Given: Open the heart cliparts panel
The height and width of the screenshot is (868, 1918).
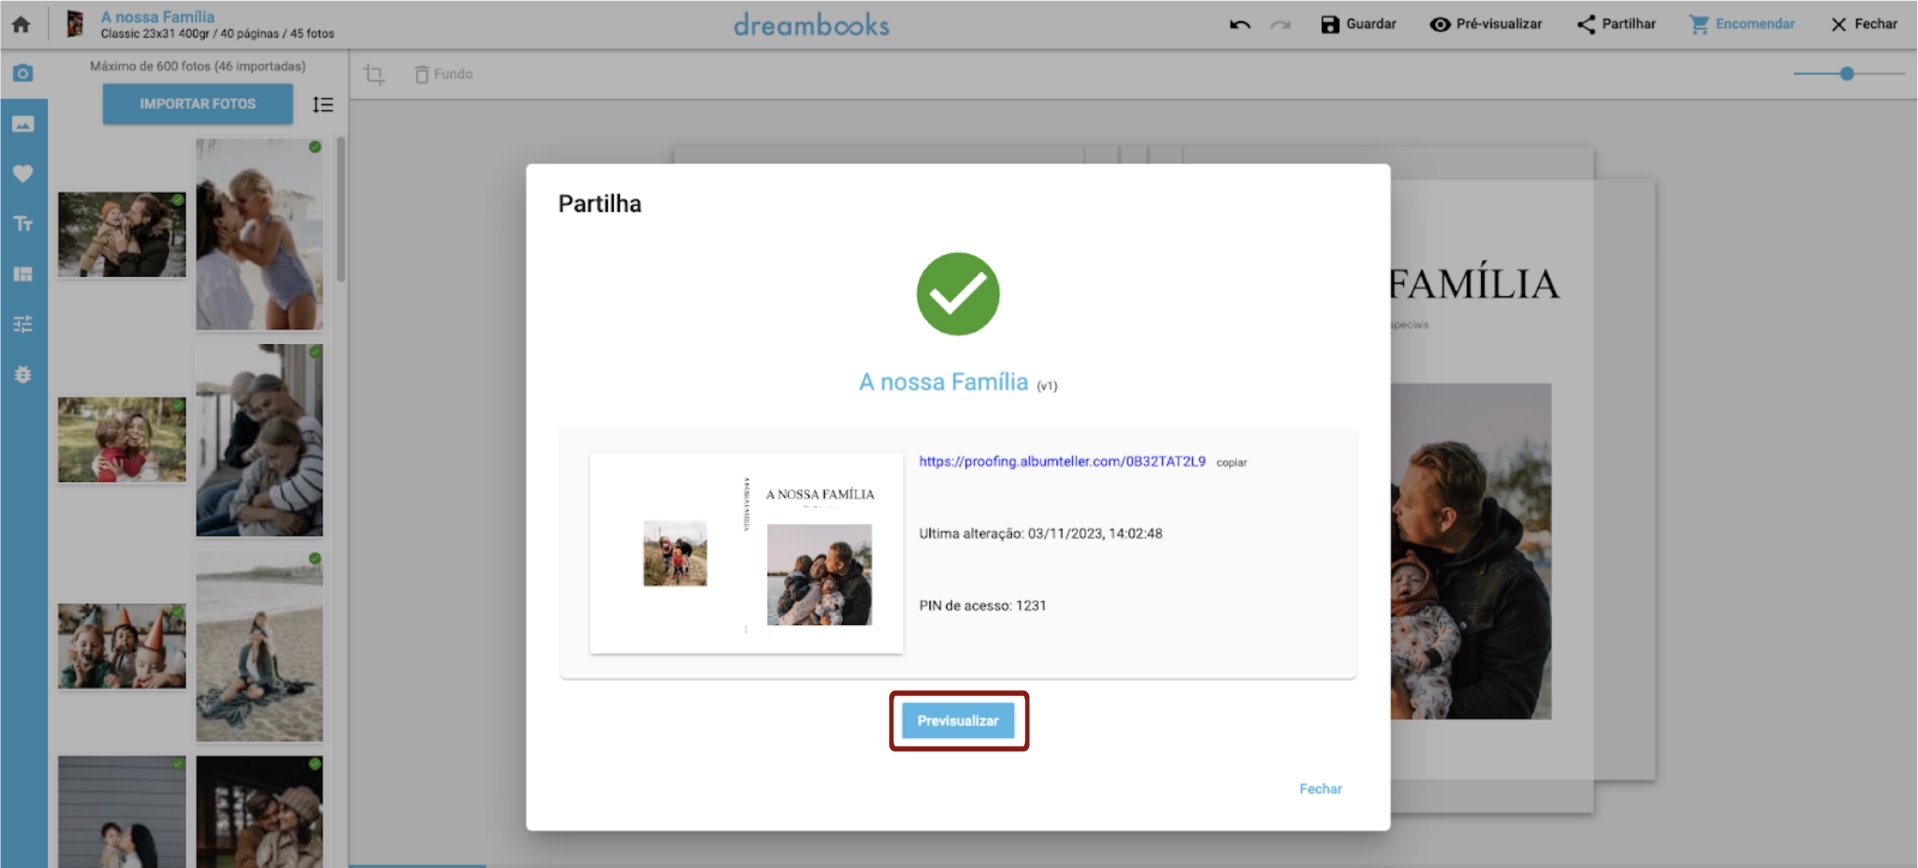Looking at the screenshot, I should 23,174.
